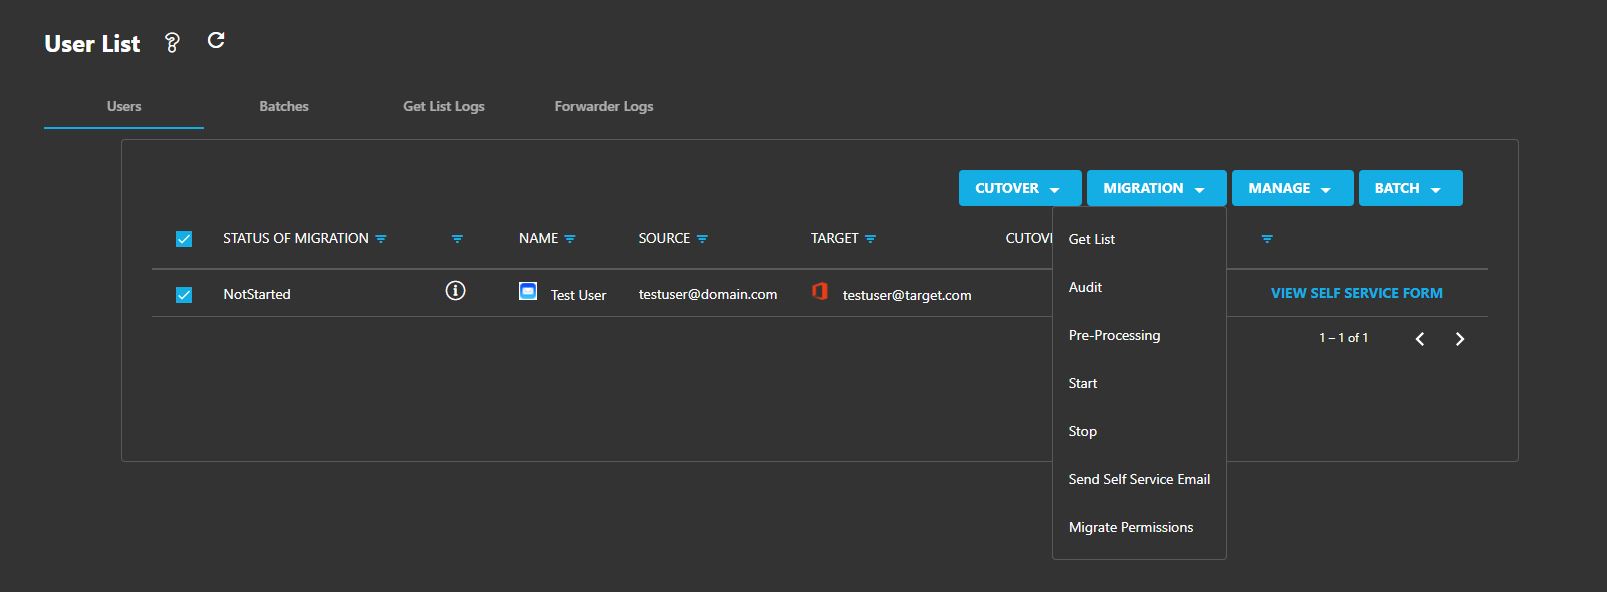Click filter icon next to Status of Migration

(381, 239)
